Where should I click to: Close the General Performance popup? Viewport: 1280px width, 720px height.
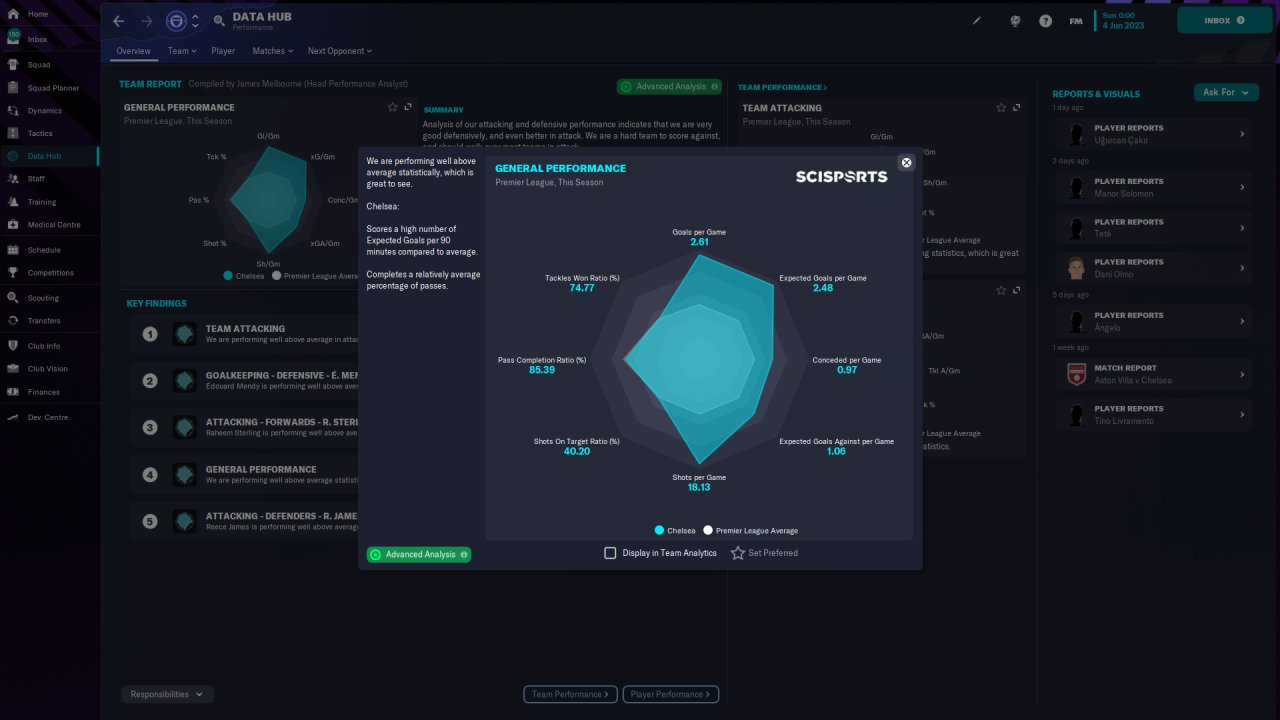pyautogui.click(x=906, y=162)
